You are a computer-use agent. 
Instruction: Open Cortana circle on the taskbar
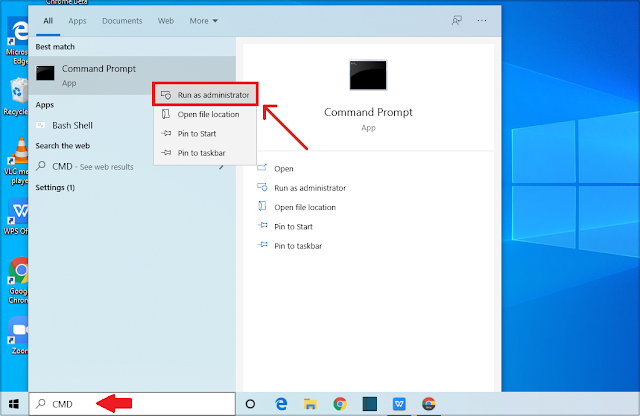tap(251, 404)
